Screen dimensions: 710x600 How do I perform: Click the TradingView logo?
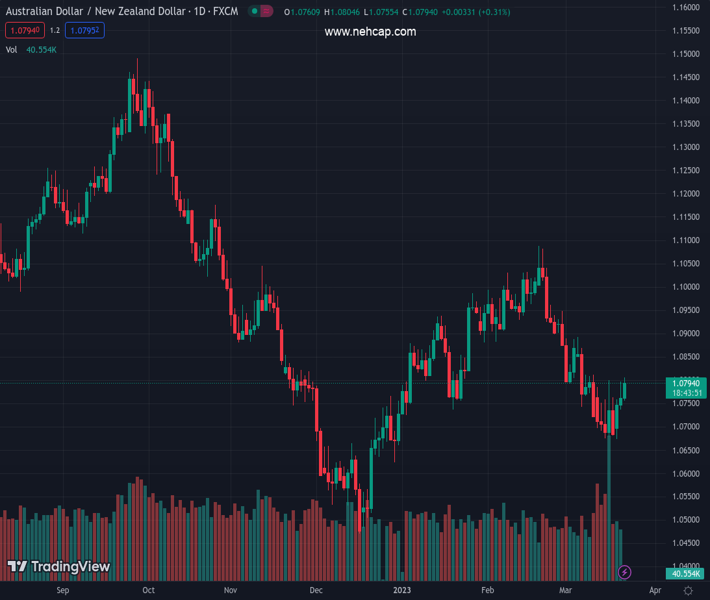coord(58,567)
